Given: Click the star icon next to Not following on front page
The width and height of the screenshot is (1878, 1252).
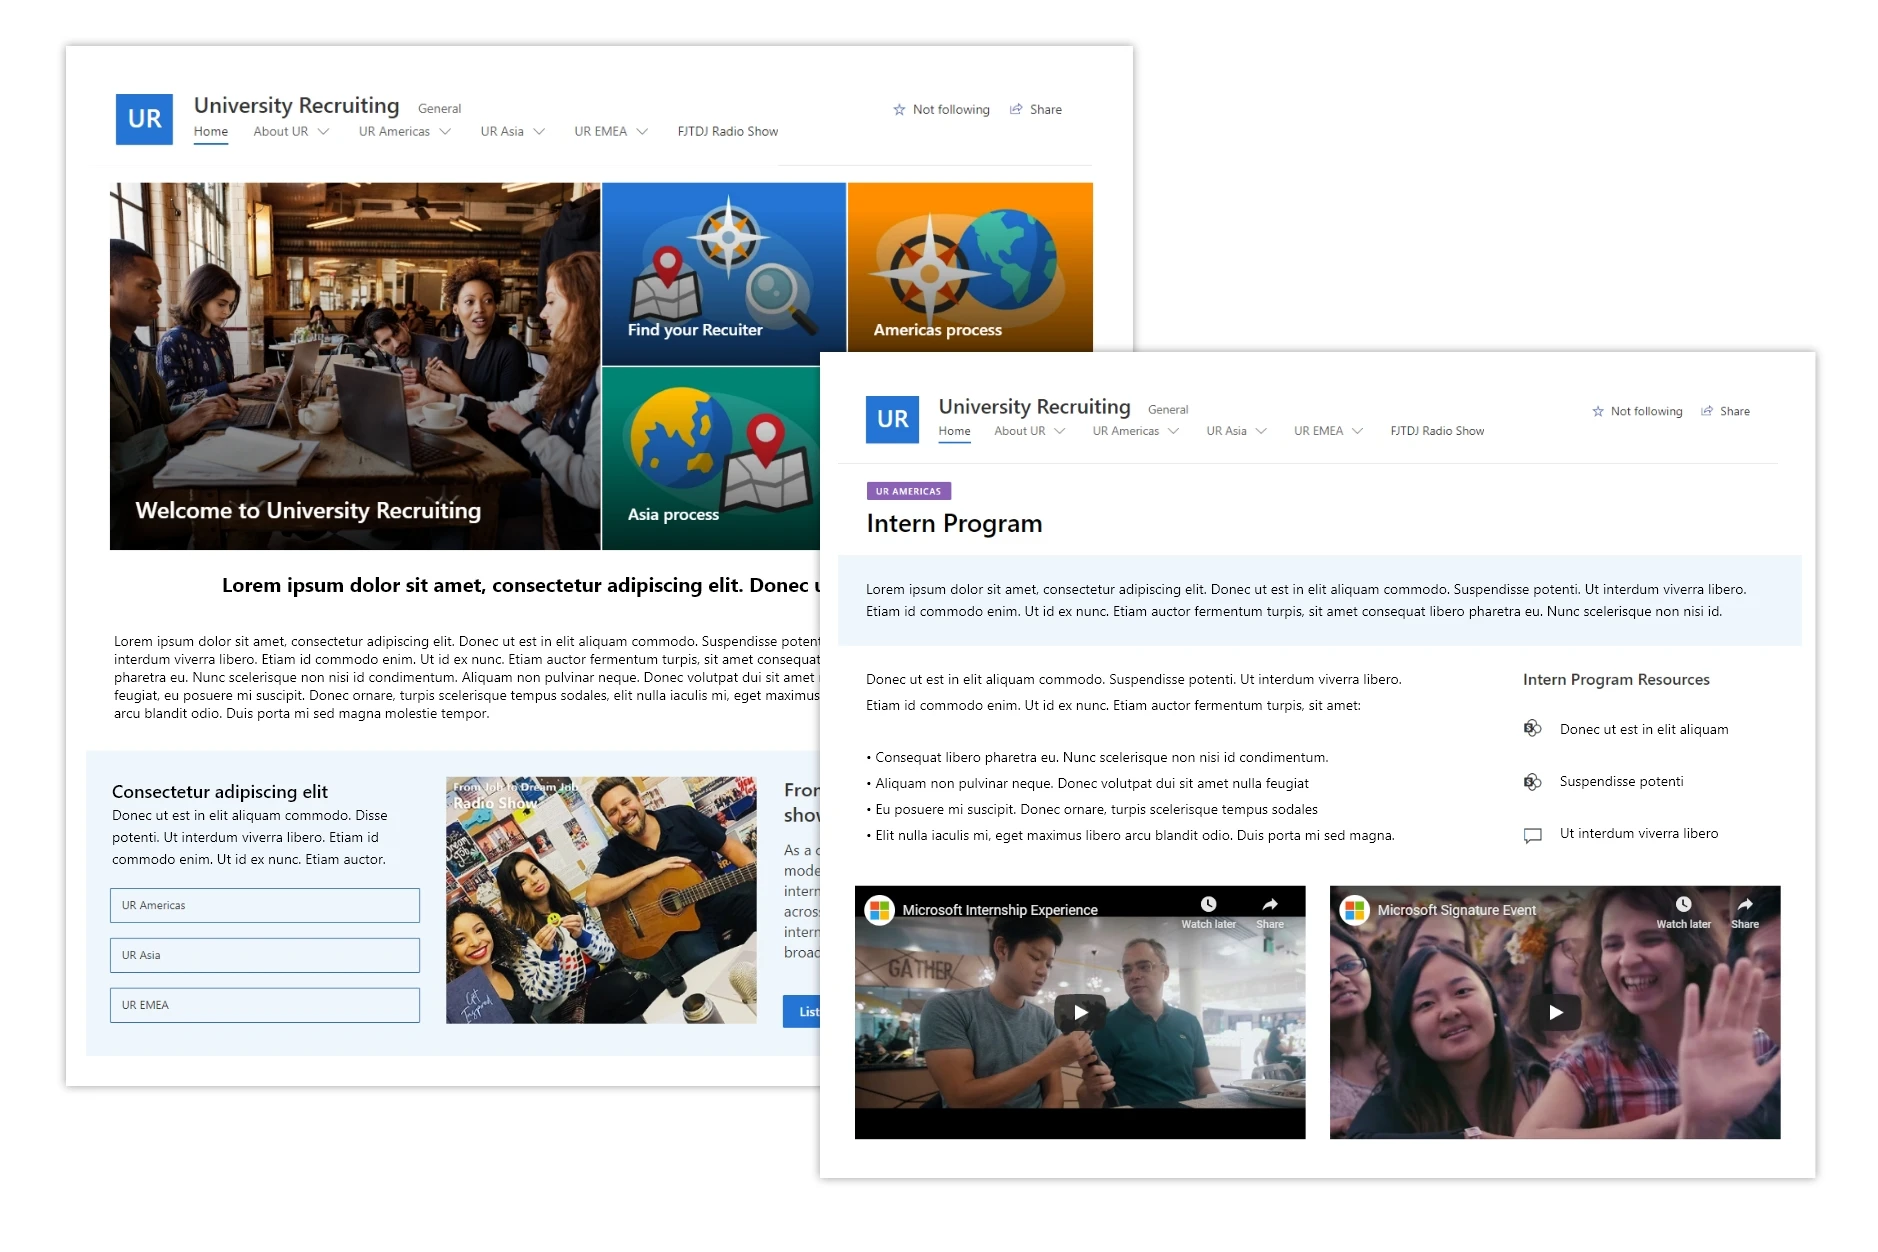Looking at the screenshot, I should 1597,412.
